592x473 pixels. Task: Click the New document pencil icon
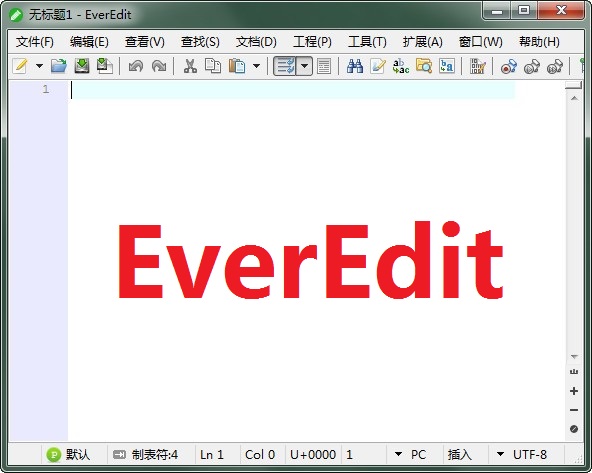pyautogui.click(x=20, y=66)
